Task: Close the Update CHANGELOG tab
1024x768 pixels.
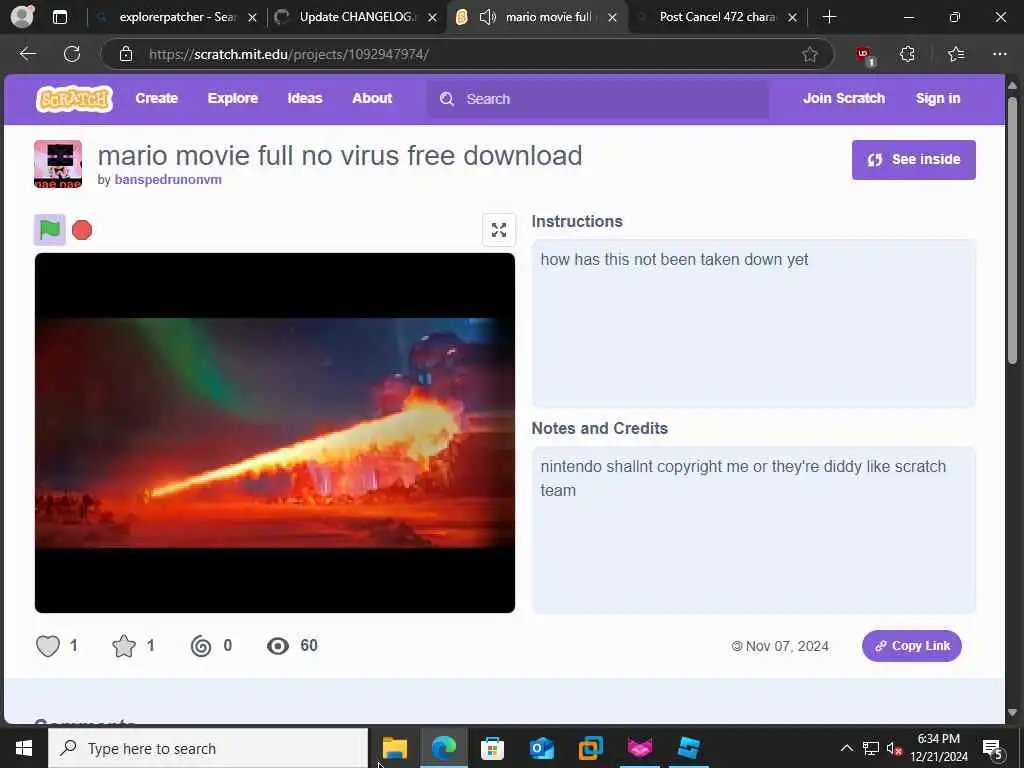Action: point(432,18)
